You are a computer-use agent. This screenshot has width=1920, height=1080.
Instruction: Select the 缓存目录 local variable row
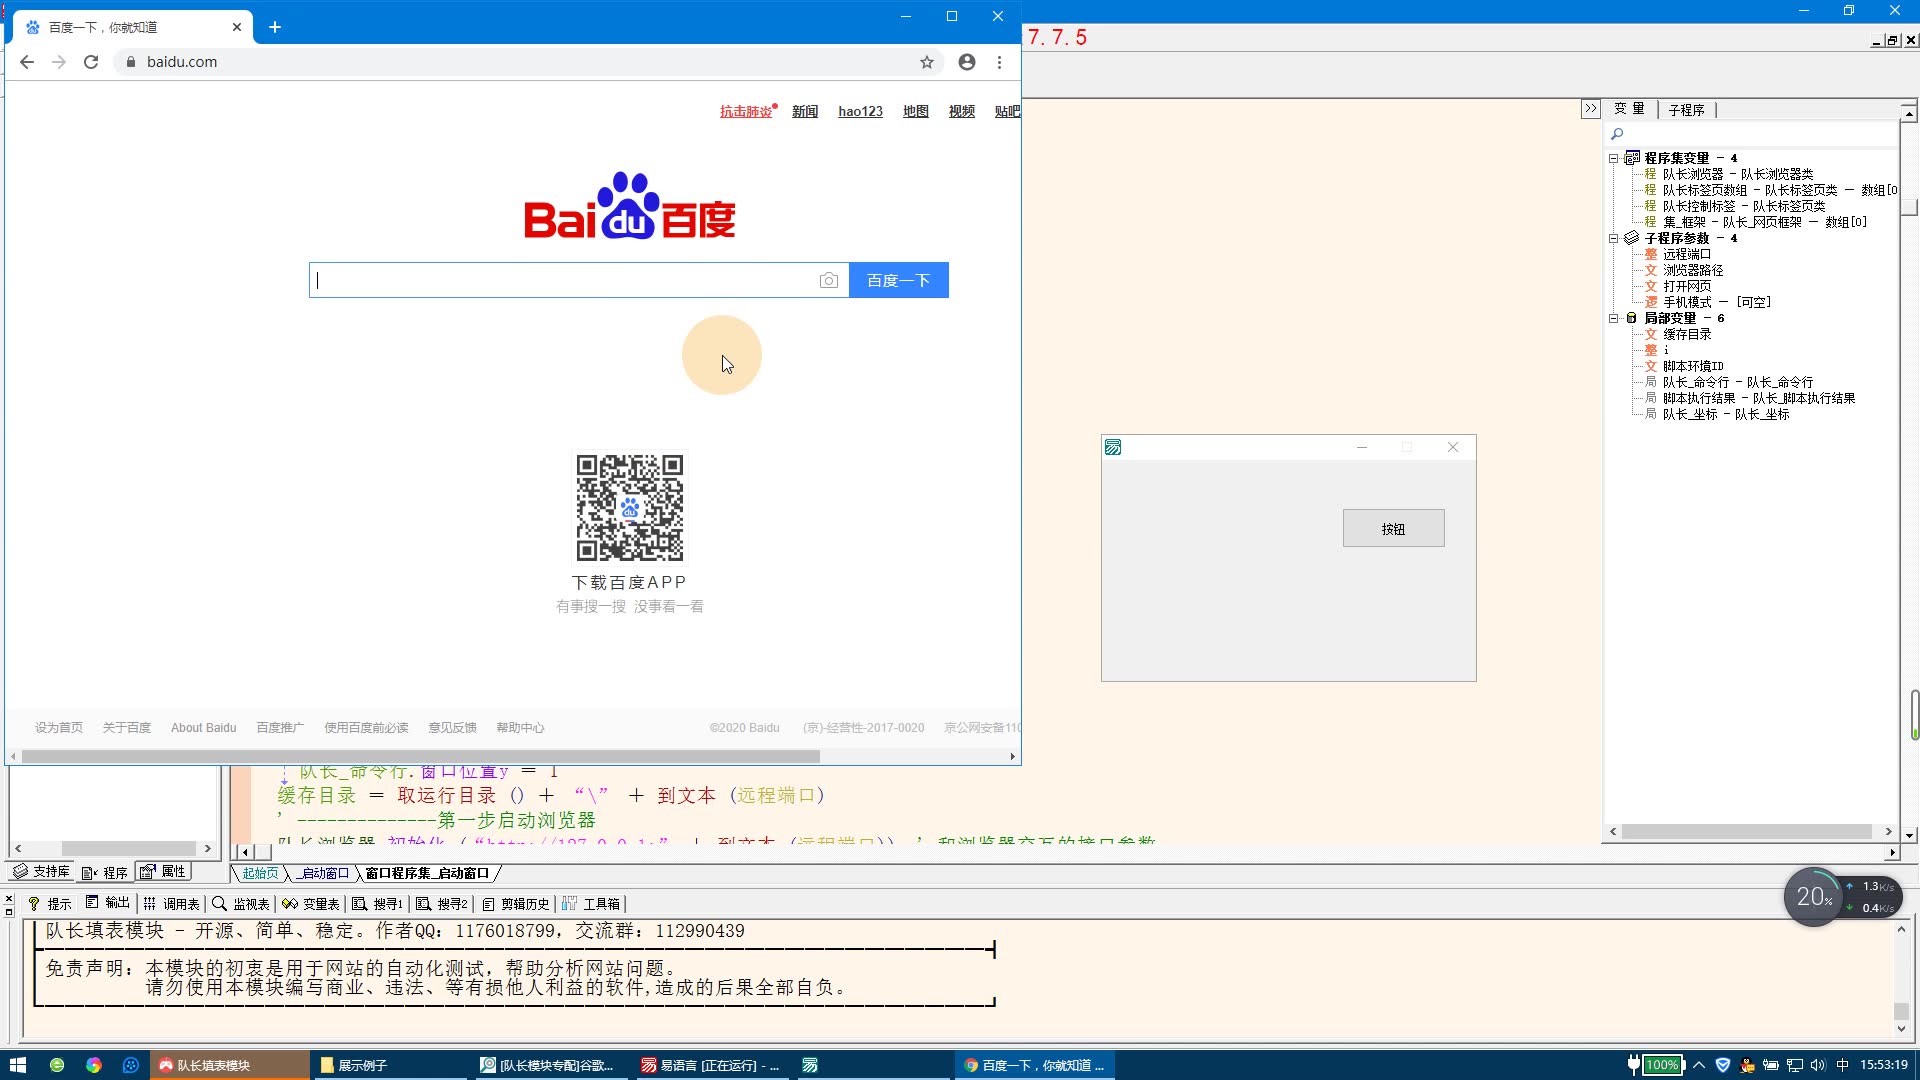coord(1687,334)
